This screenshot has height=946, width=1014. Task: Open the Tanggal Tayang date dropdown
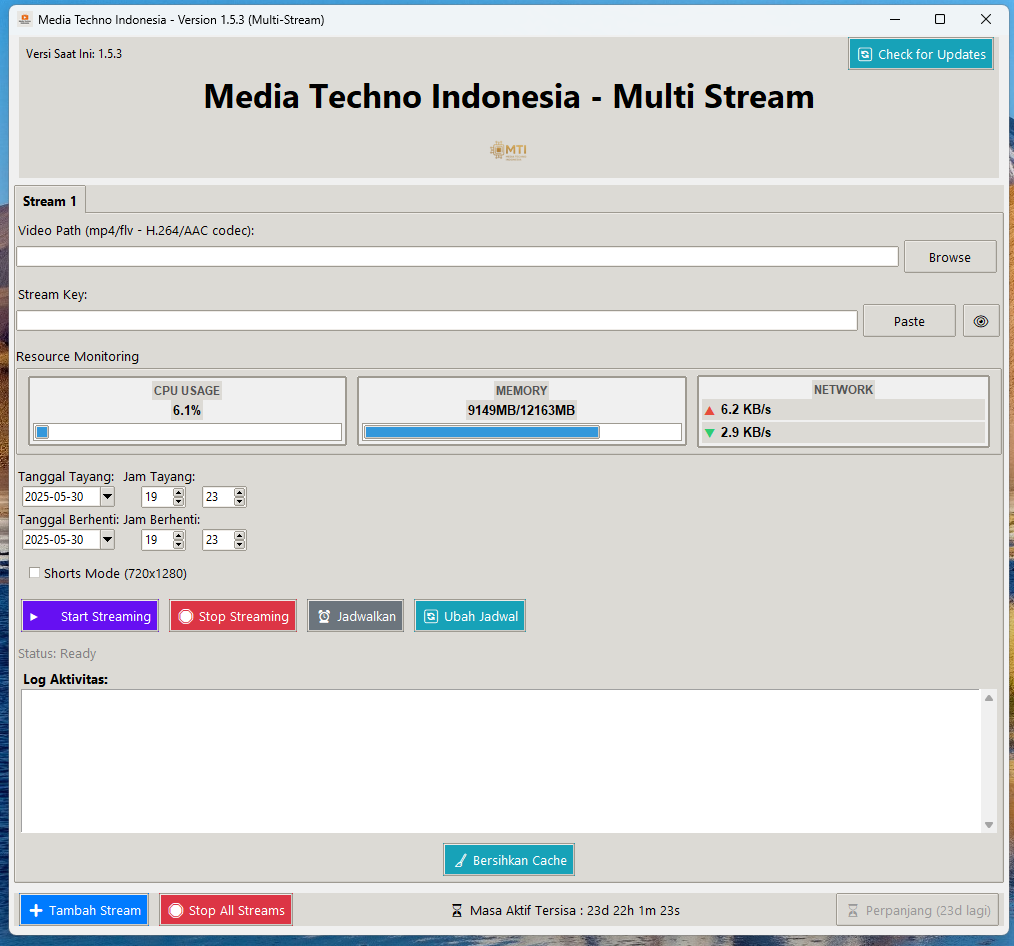107,497
